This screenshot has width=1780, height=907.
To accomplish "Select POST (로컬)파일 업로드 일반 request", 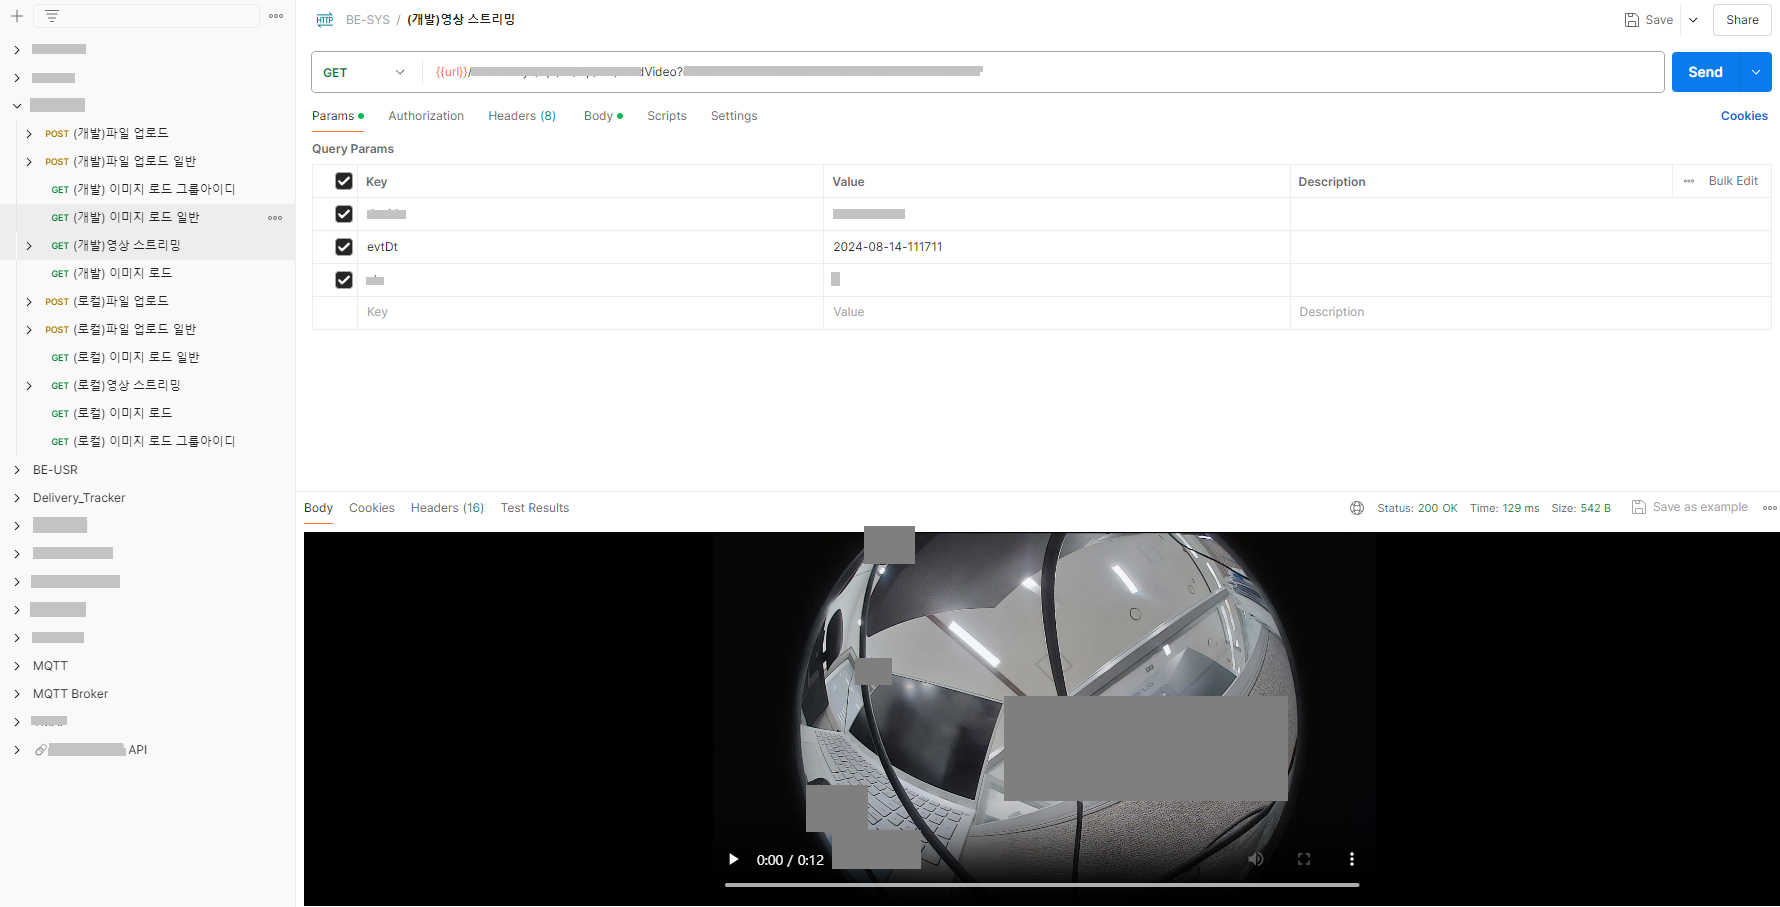I will click(120, 329).
